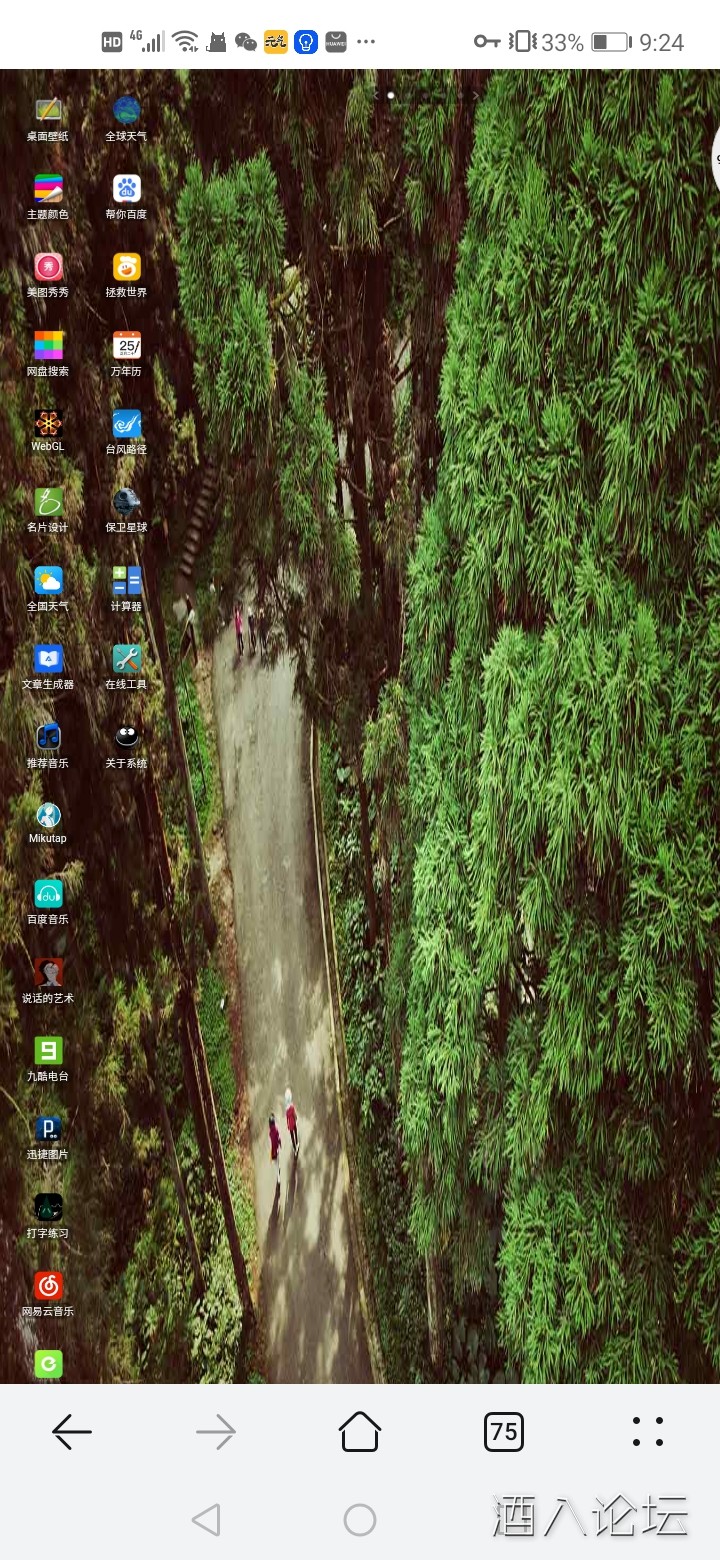Open the 迅捷图片 image app
Screen dimensions: 720x1560
pos(48,1129)
